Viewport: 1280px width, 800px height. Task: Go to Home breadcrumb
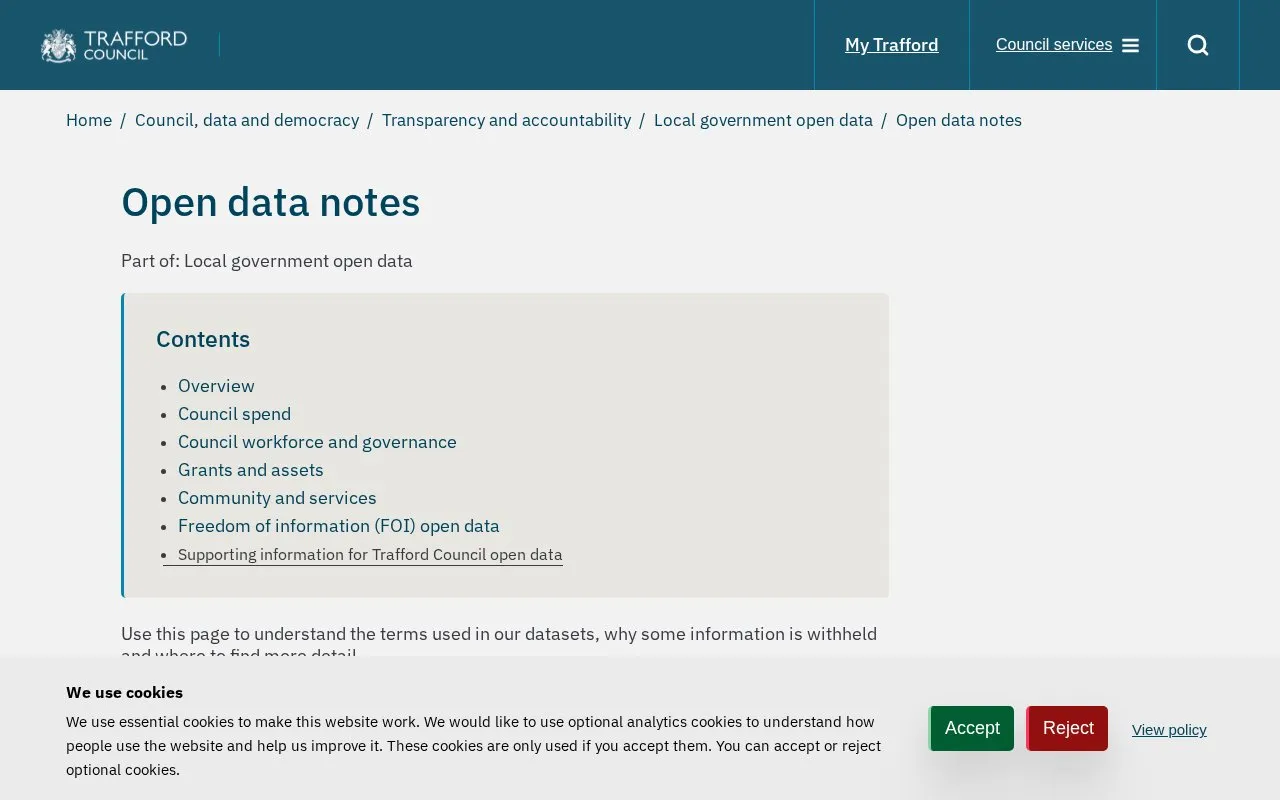pos(89,120)
